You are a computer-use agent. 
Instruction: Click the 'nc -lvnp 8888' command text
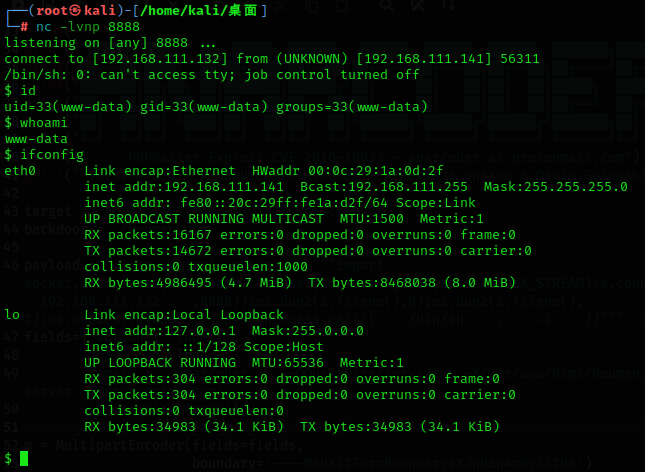[69, 27]
